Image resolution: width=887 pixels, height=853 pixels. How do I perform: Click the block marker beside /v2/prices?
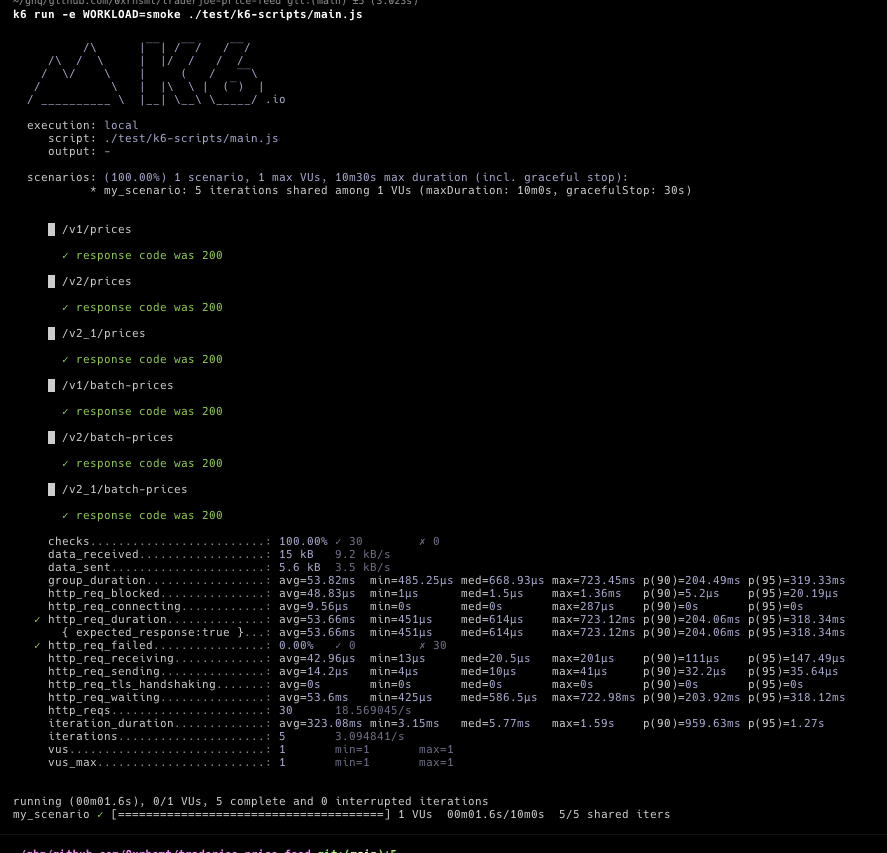pos(51,281)
